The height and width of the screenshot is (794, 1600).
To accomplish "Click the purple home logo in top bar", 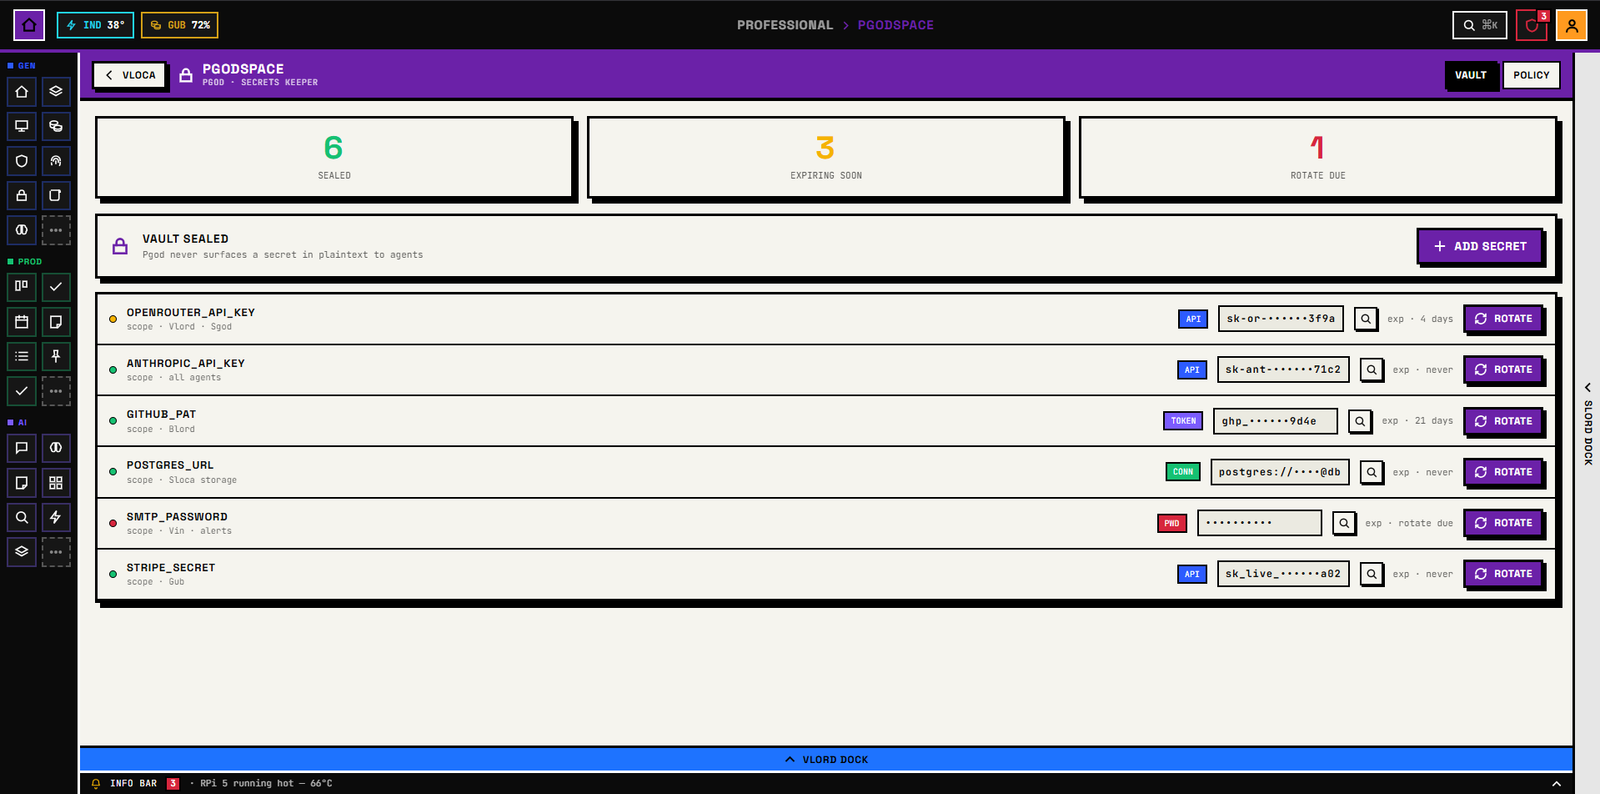I will click(29, 25).
